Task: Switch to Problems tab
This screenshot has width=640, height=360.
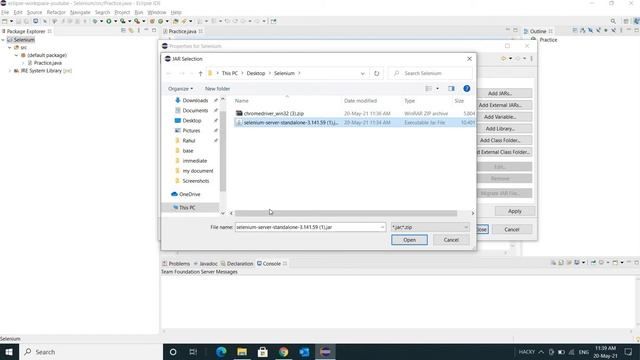Action: (176, 264)
